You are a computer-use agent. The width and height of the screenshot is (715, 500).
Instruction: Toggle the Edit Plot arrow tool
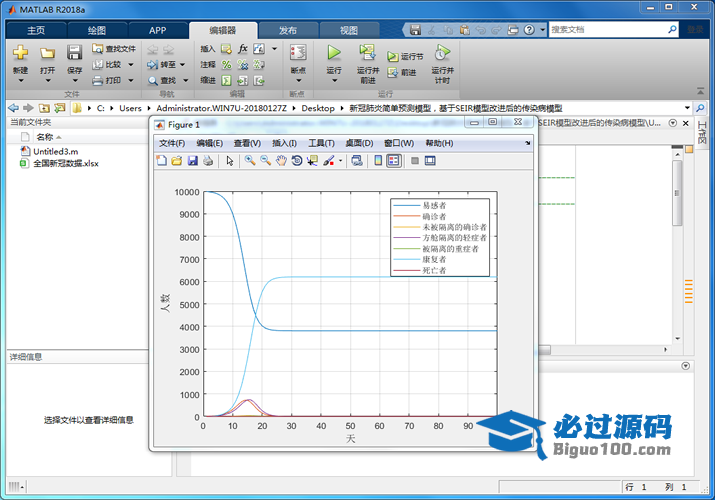(229, 160)
